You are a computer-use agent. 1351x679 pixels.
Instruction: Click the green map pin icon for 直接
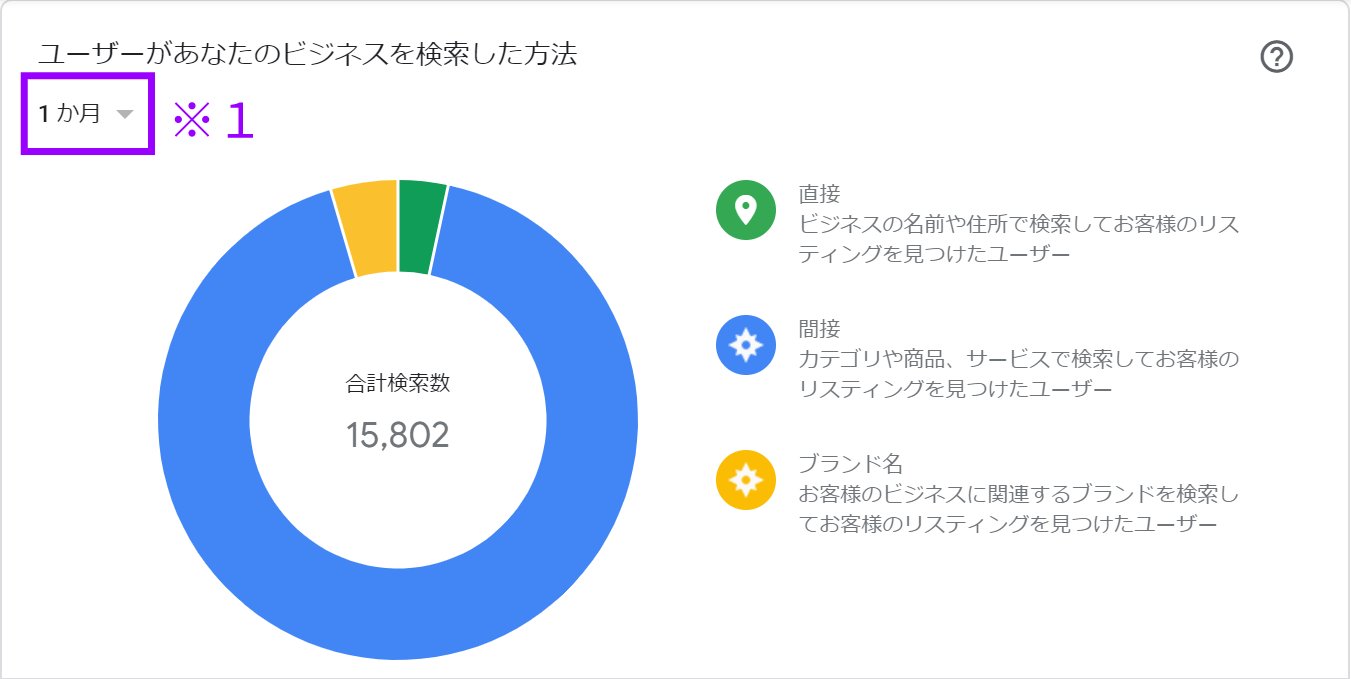pos(746,210)
